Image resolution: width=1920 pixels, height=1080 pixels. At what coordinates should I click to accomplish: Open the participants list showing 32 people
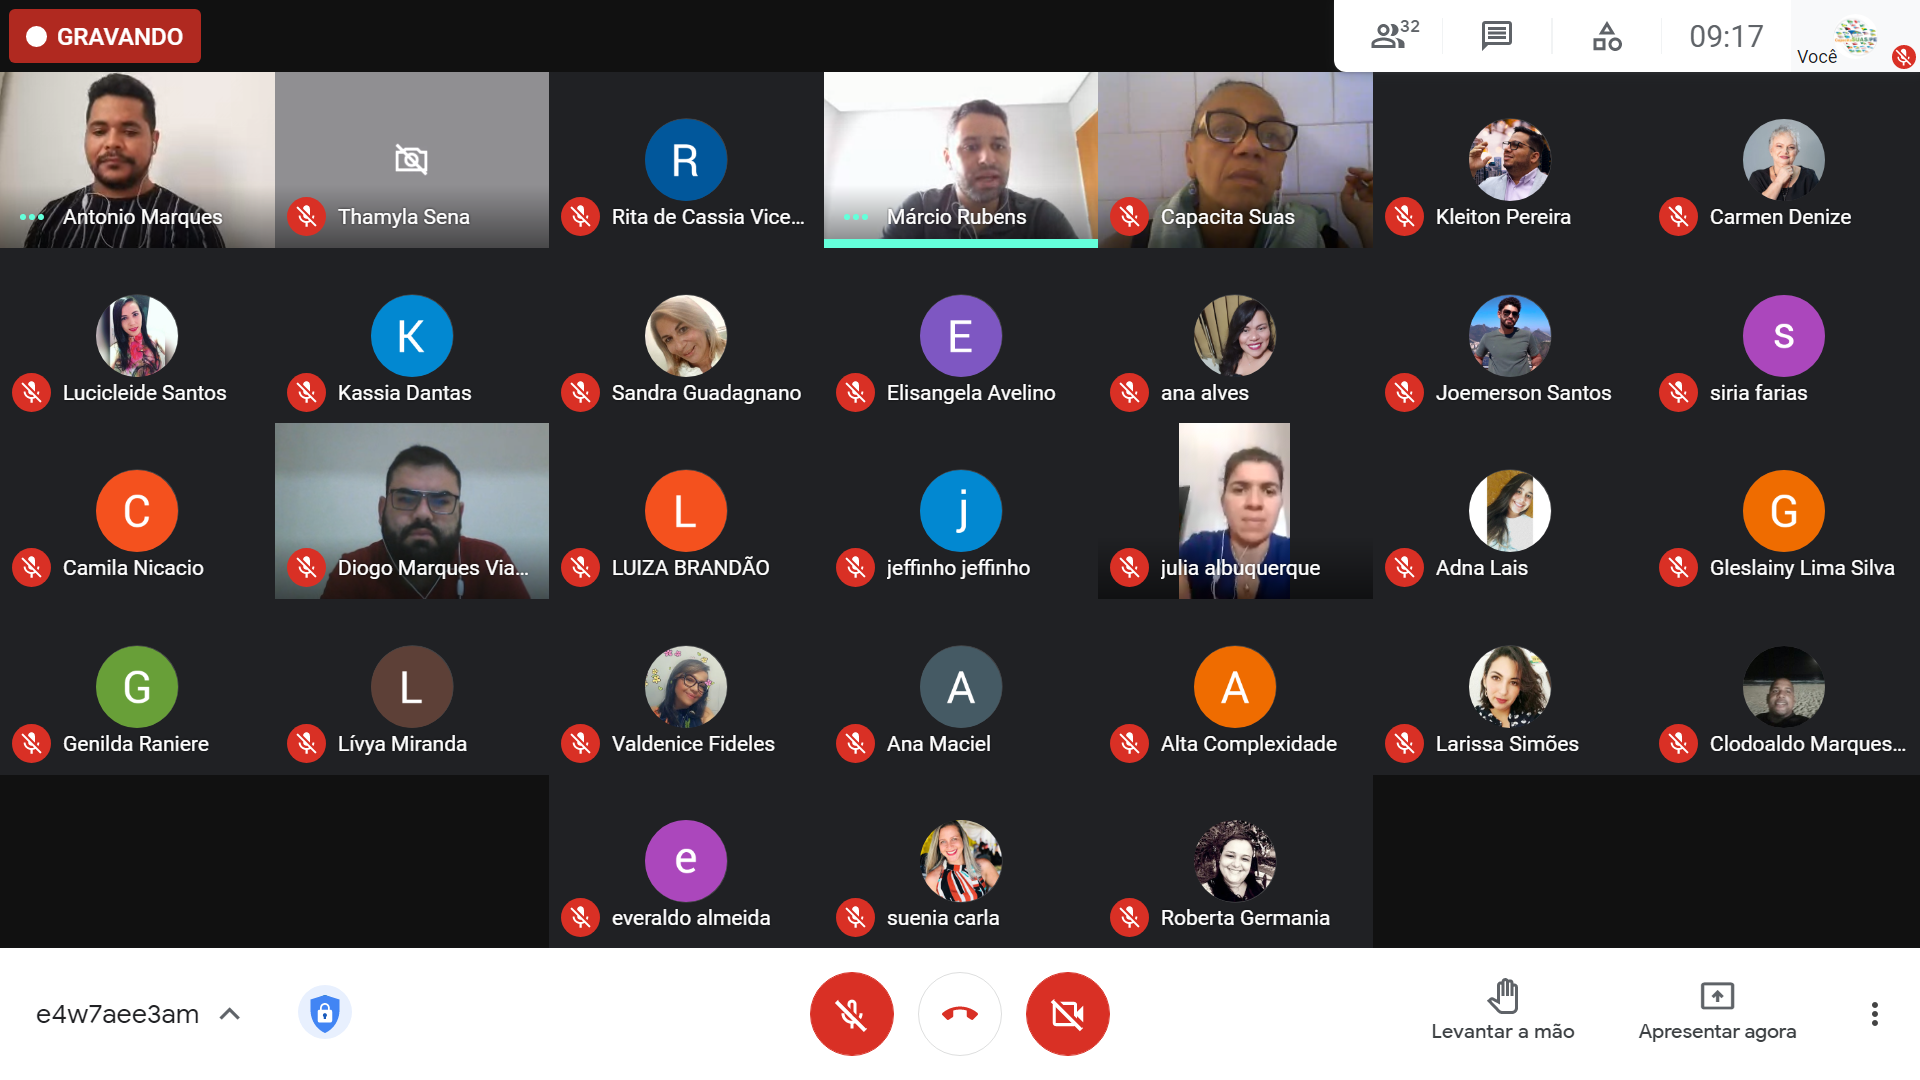point(1394,36)
